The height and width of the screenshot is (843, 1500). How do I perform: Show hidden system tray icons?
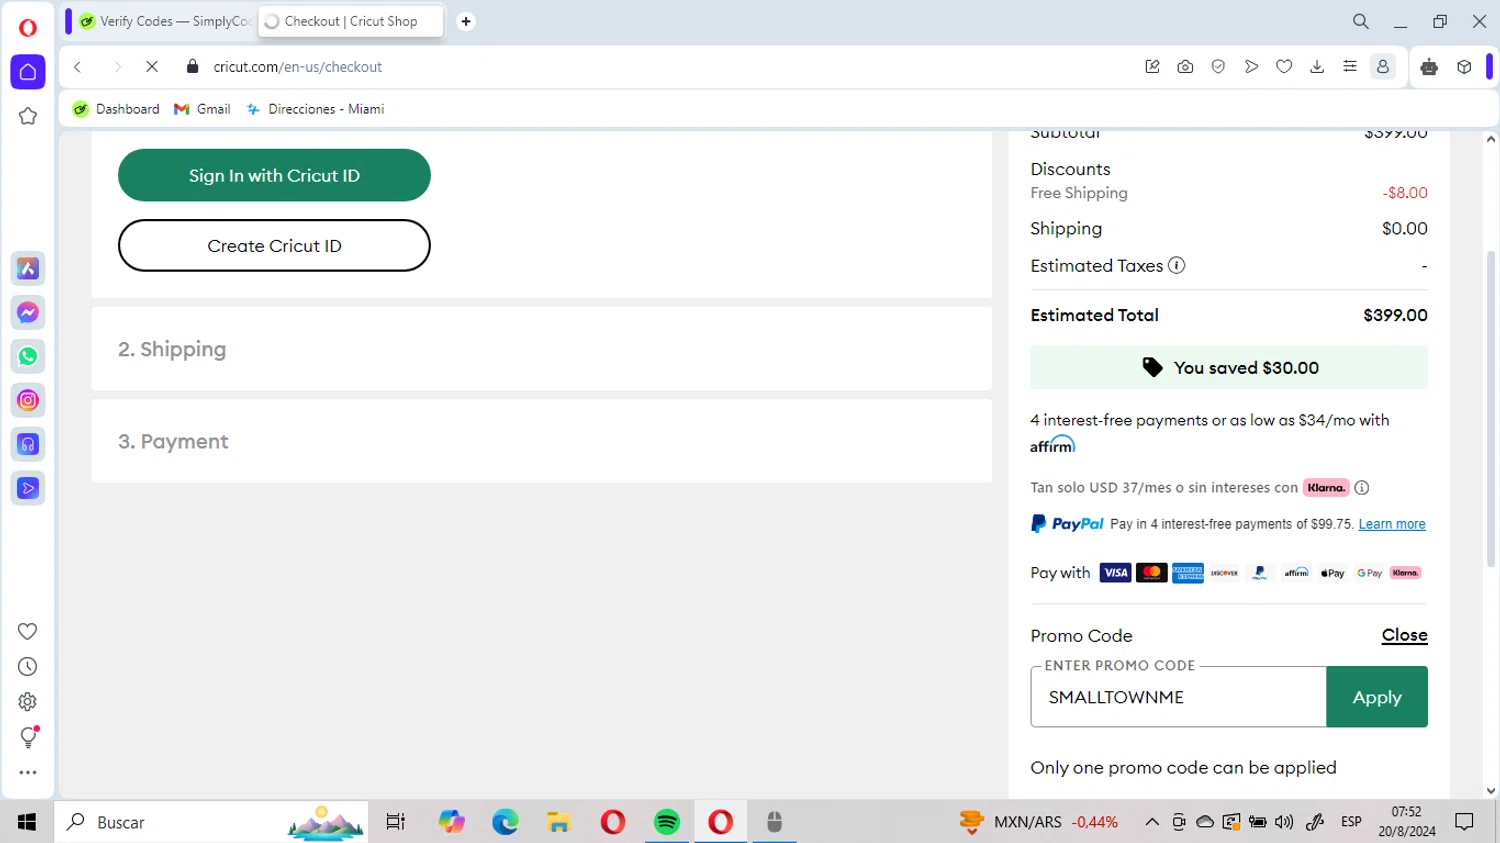point(1152,822)
